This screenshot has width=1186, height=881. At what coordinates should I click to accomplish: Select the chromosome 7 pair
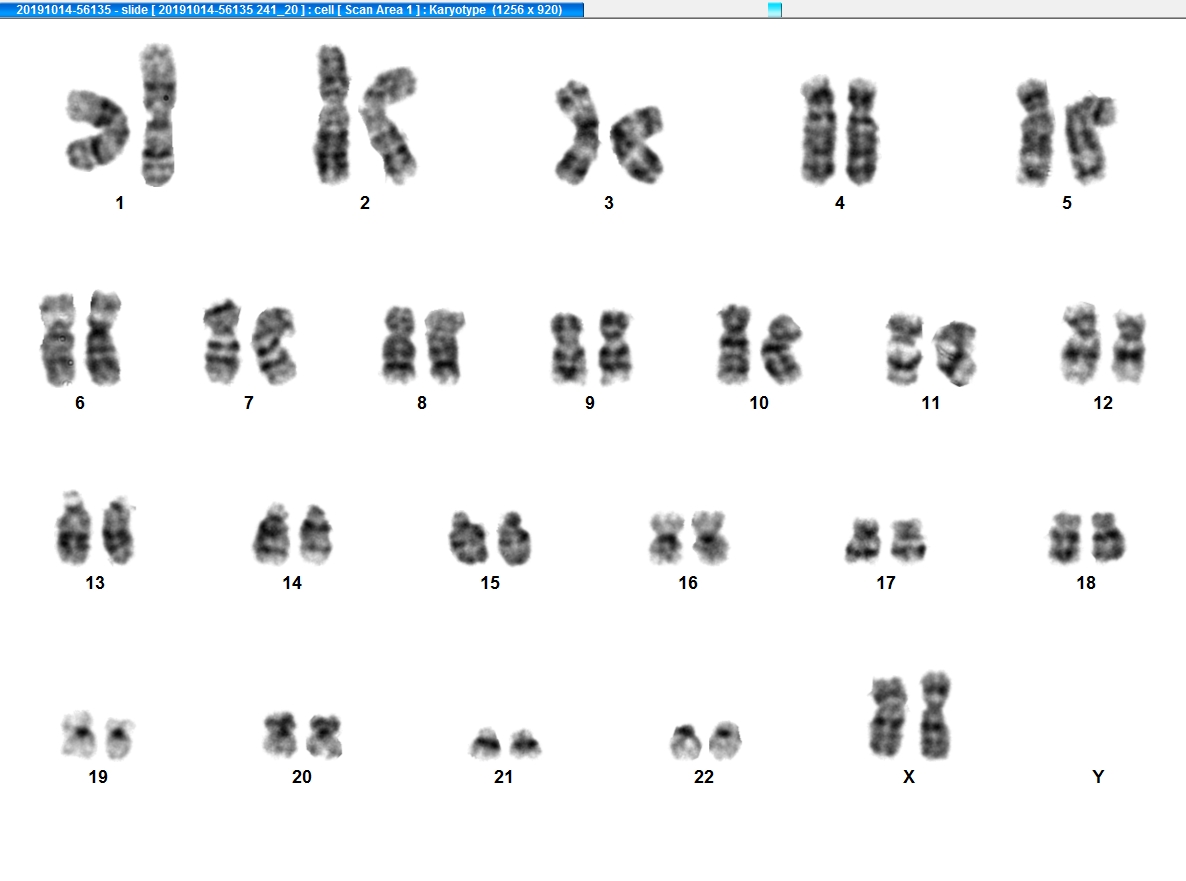[x=250, y=342]
